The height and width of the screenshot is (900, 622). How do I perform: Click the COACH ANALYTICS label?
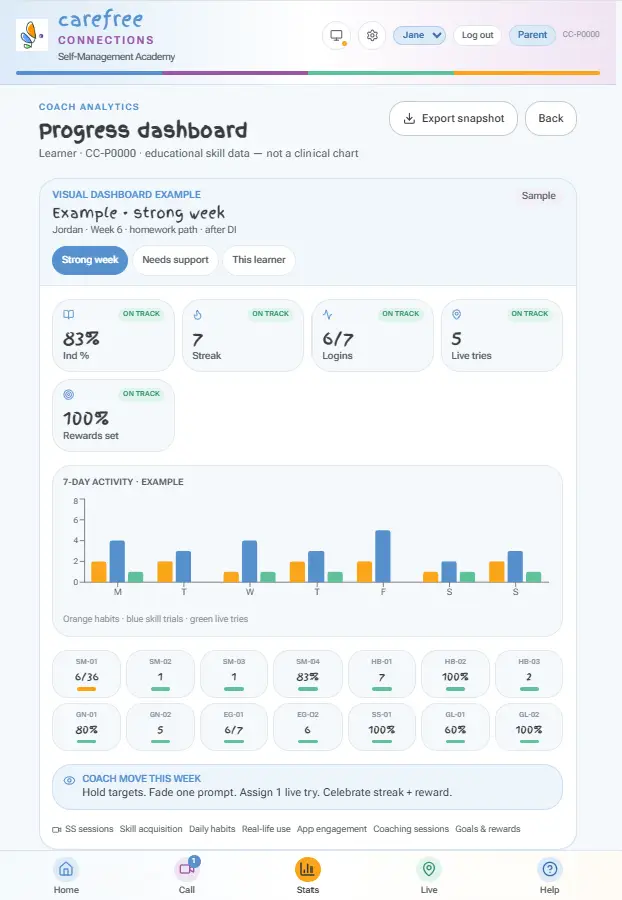pyautogui.click(x=89, y=107)
